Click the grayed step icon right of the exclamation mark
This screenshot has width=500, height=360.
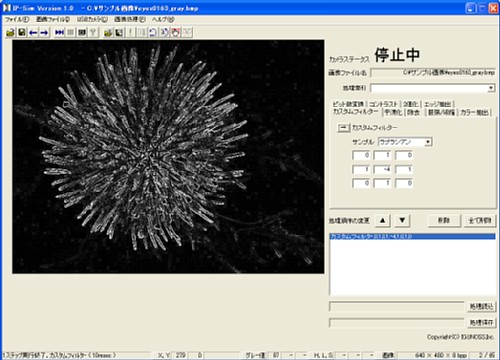(142, 32)
